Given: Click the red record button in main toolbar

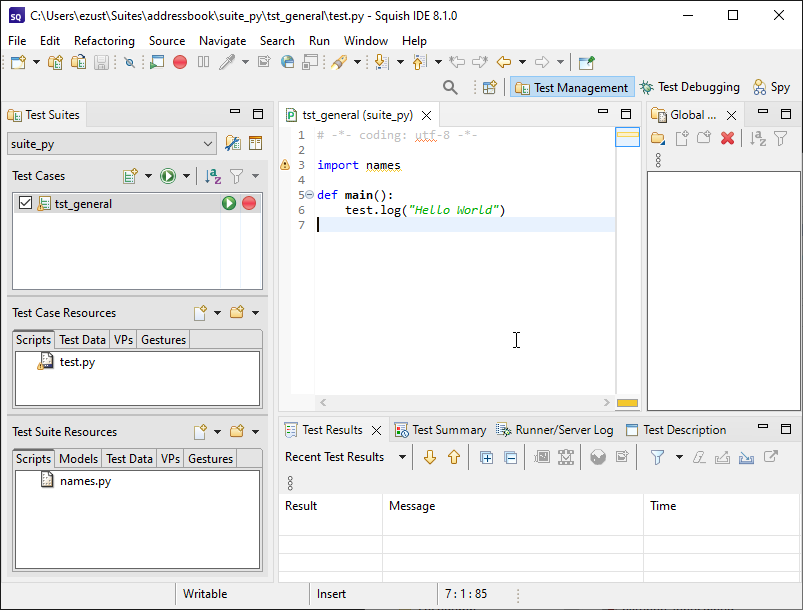Looking at the screenshot, I should pyautogui.click(x=180, y=62).
